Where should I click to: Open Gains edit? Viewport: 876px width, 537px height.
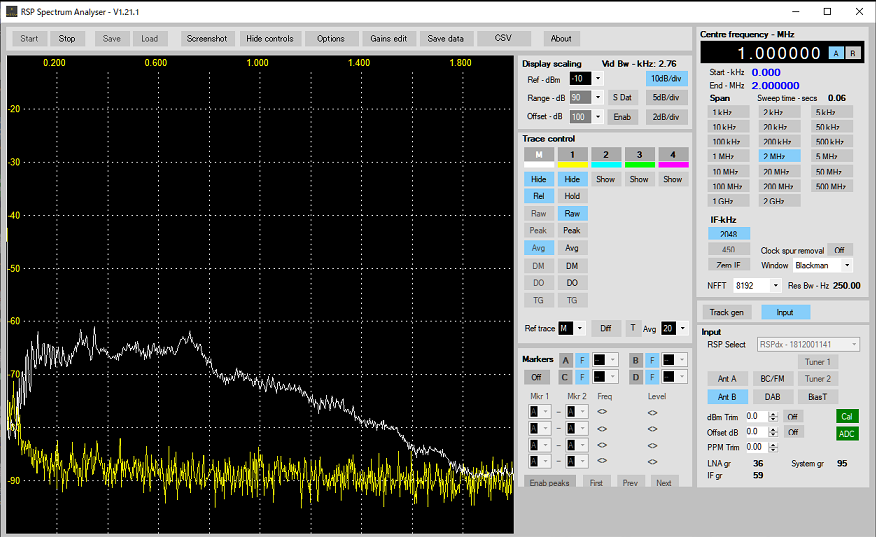click(389, 39)
